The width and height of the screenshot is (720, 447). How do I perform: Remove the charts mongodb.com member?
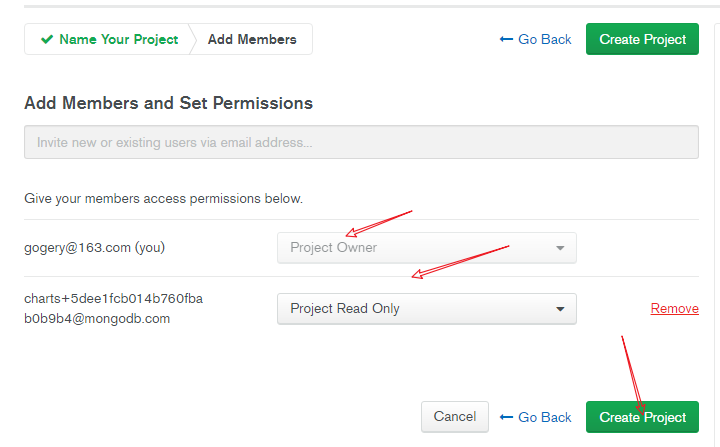click(675, 308)
